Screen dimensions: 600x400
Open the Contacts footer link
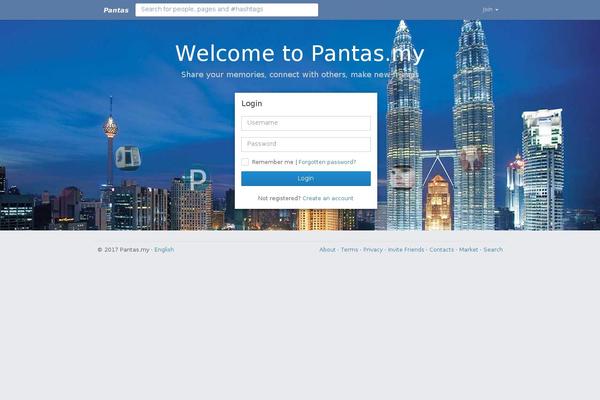pyautogui.click(x=442, y=250)
